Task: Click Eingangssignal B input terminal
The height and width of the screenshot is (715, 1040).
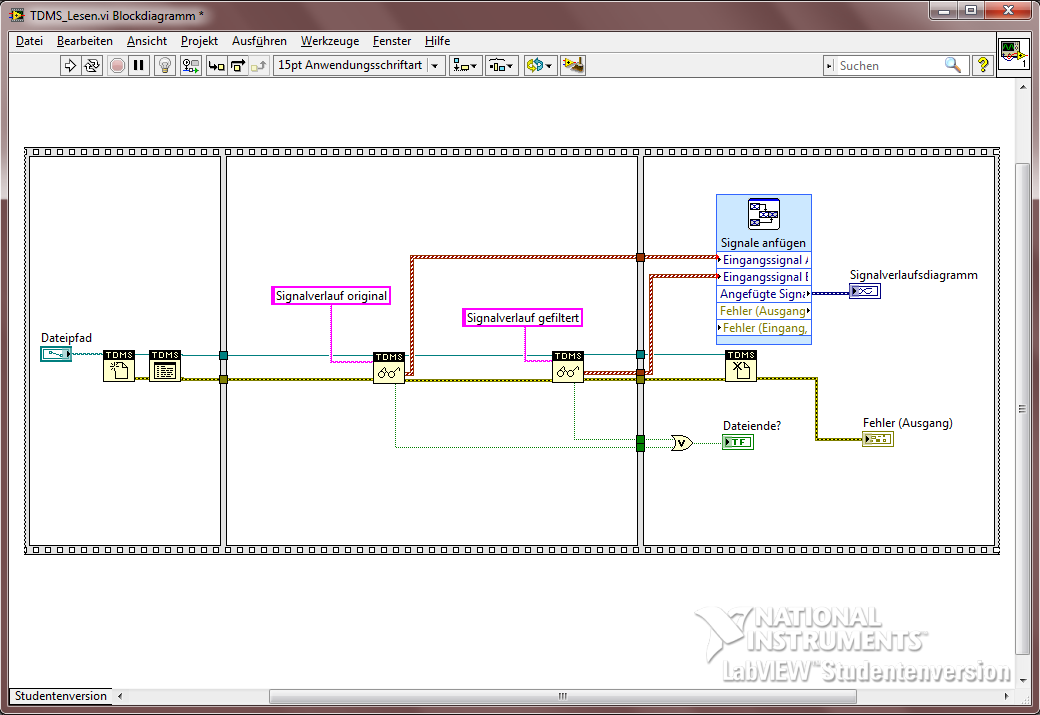Action: tap(764, 277)
